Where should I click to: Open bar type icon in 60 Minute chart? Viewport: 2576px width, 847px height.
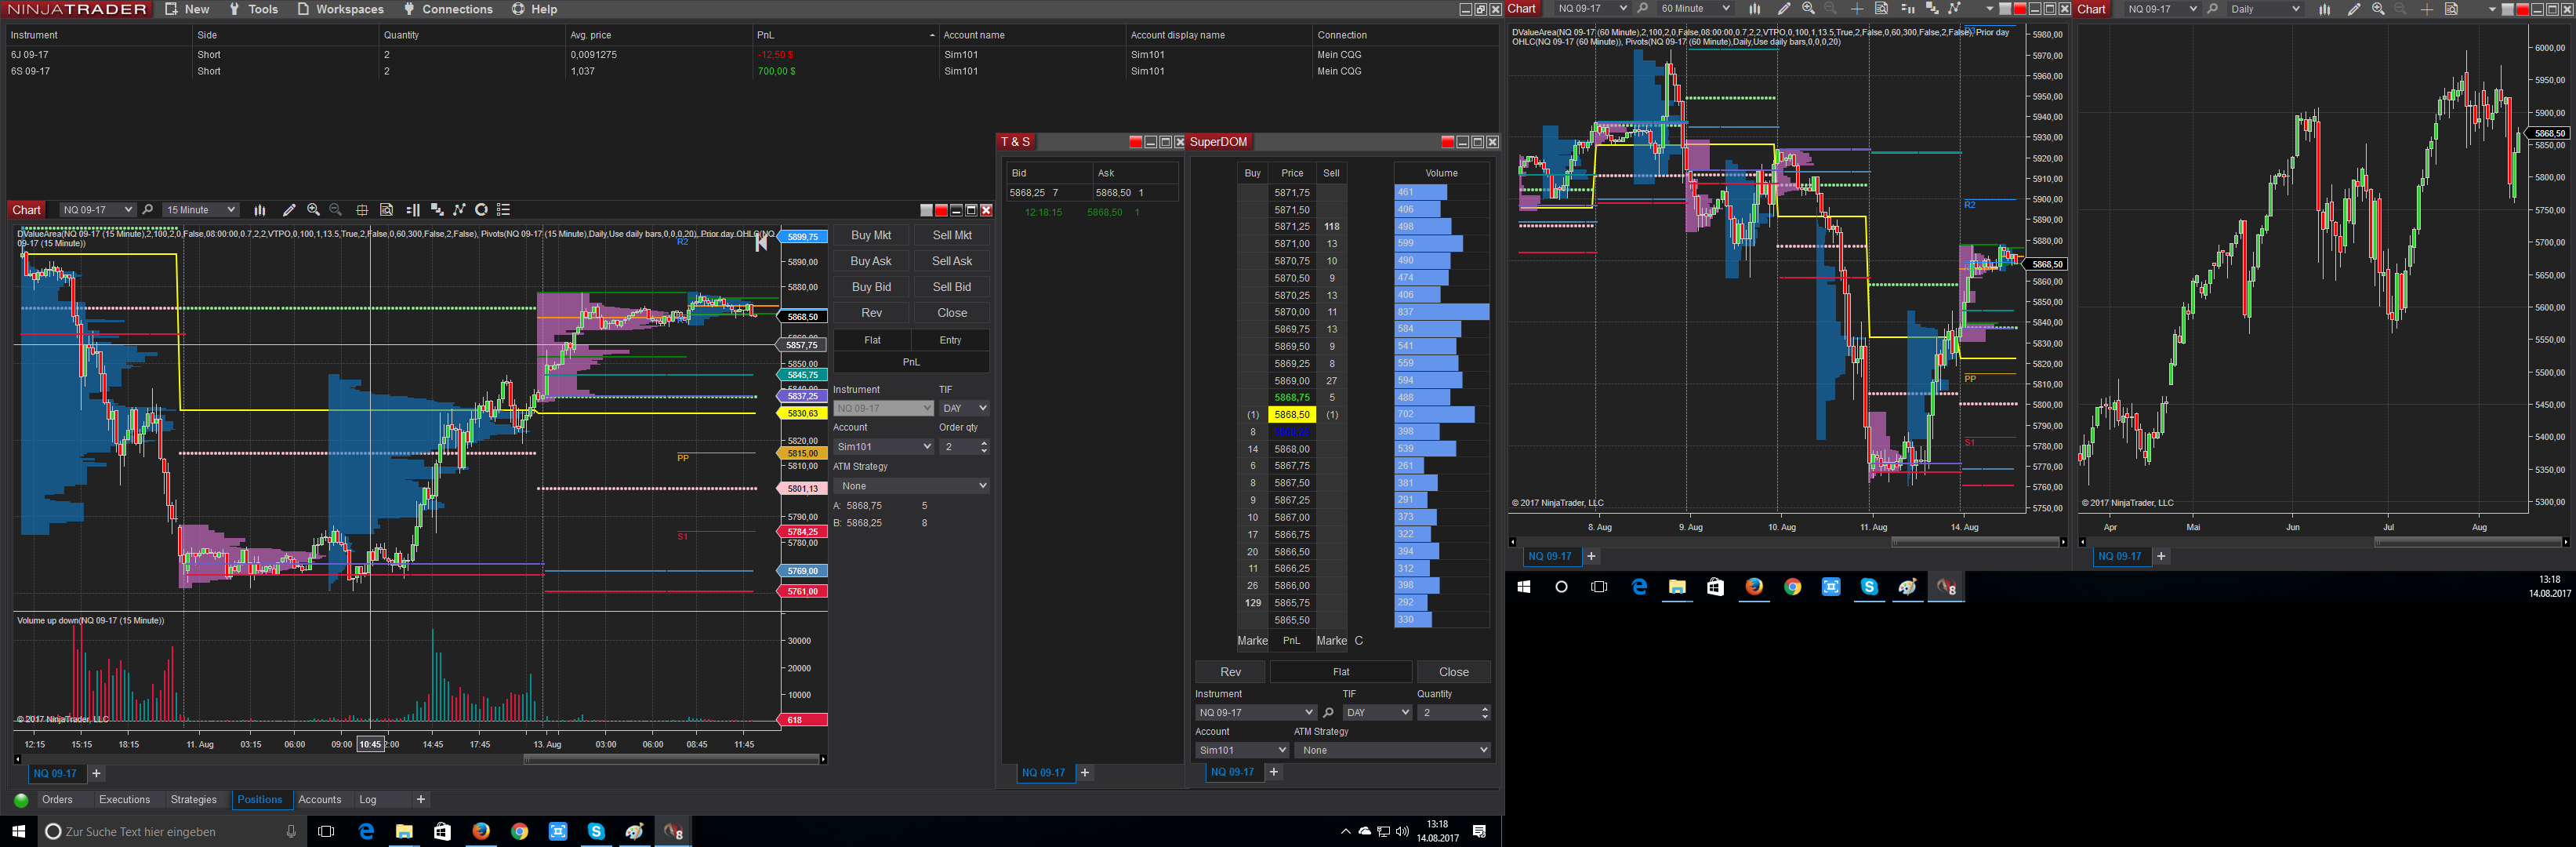pyautogui.click(x=1754, y=9)
